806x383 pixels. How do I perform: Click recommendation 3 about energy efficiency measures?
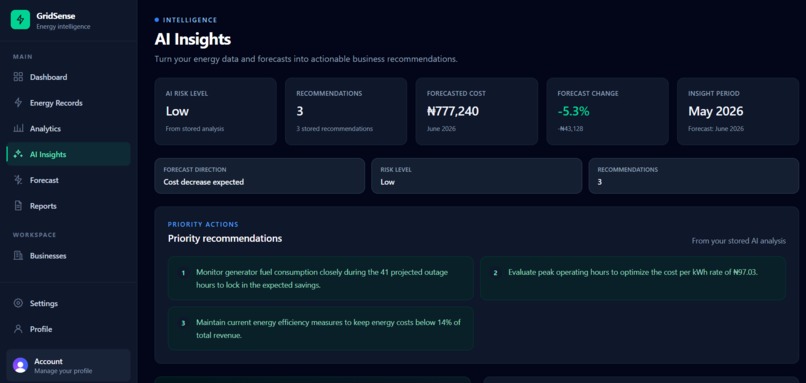tap(321, 329)
